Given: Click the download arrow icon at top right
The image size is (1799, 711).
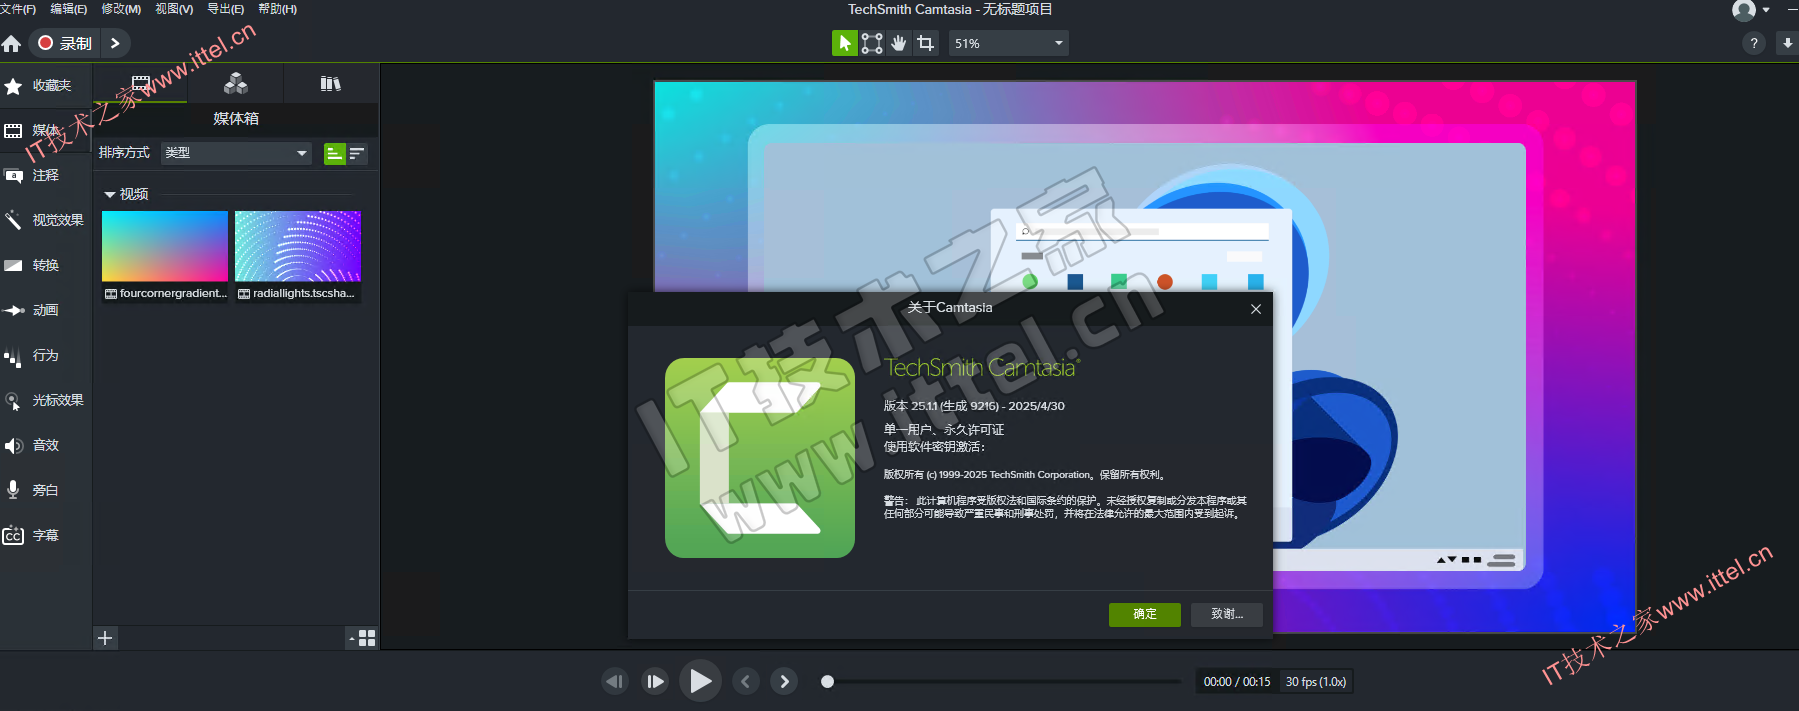Looking at the screenshot, I should pyautogui.click(x=1787, y=43).
